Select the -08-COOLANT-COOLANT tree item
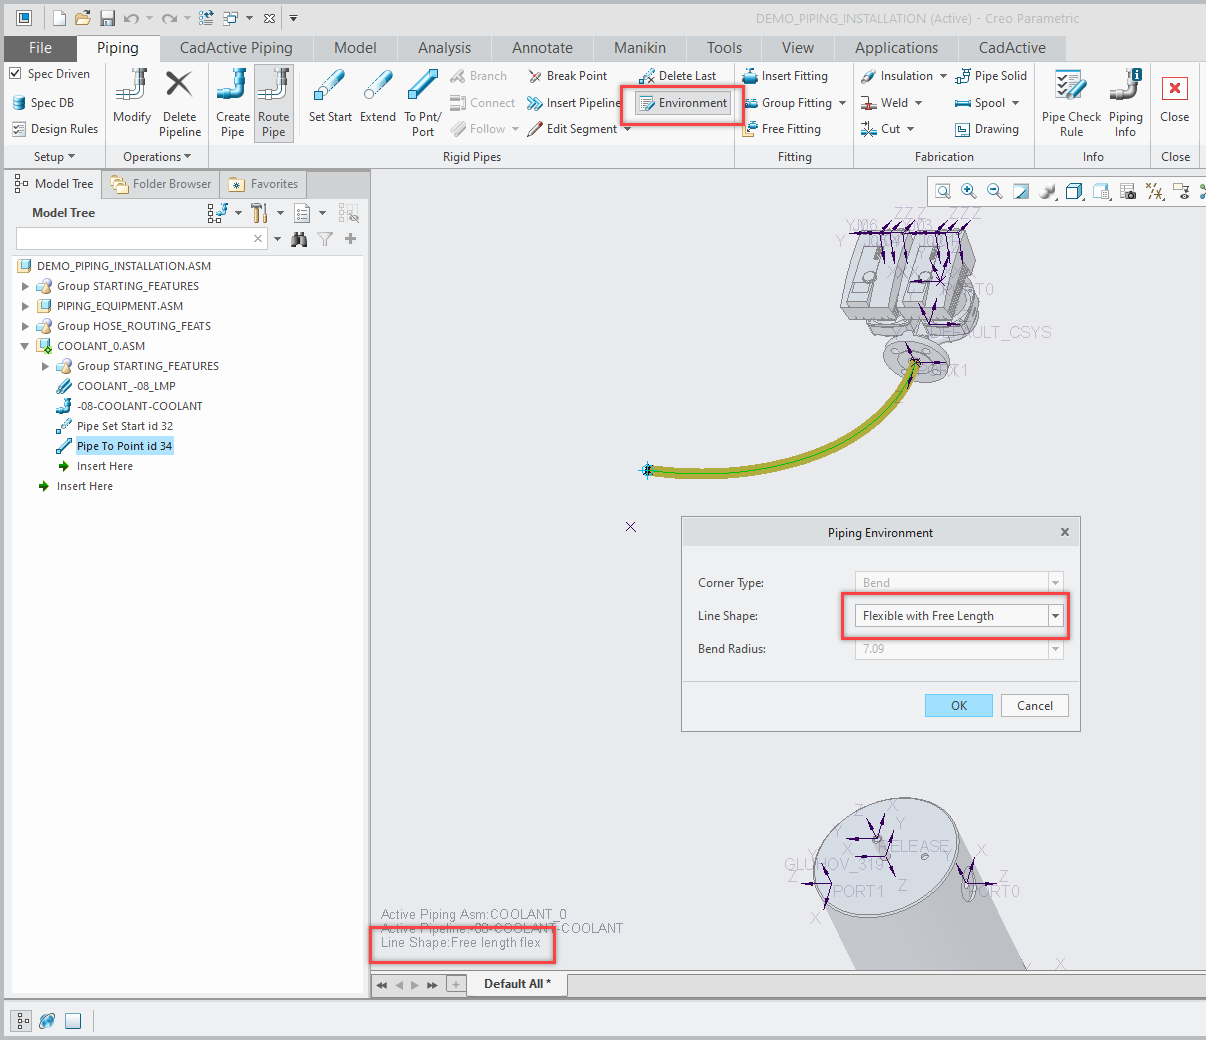The width and height of the screenshot is (1206, 1040). 139,406
